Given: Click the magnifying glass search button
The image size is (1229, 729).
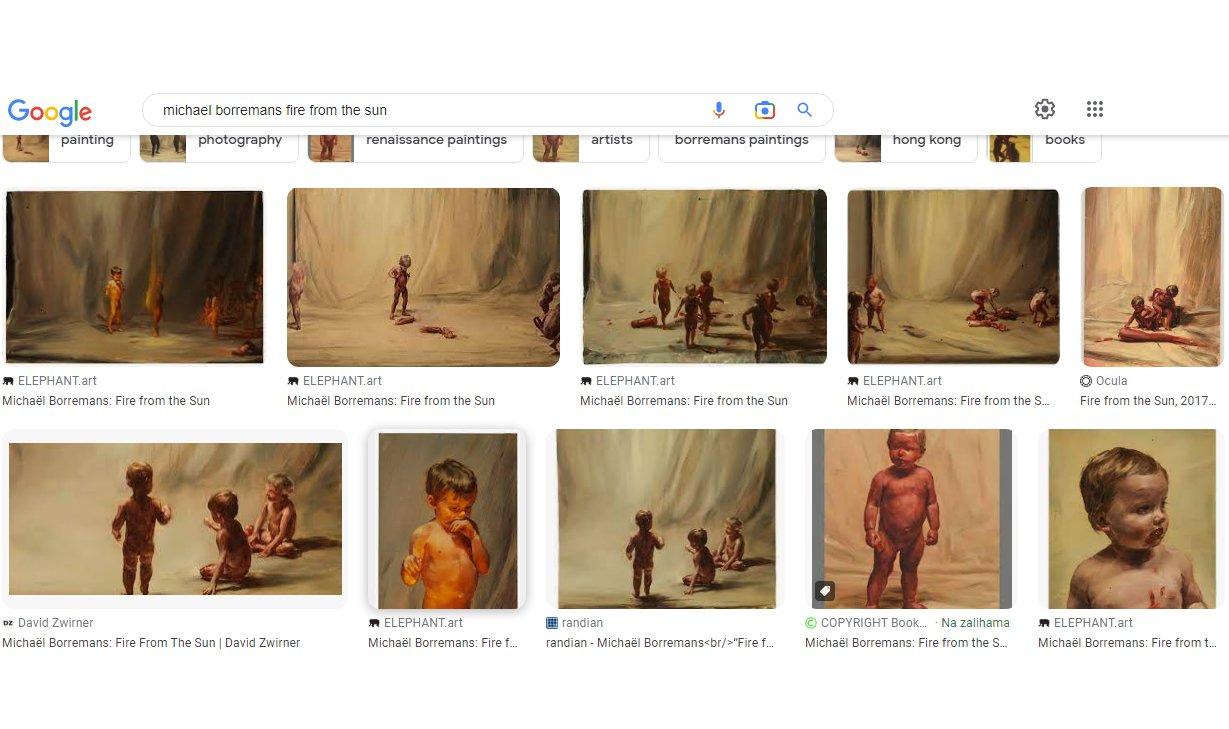Looking at the screenshot, I should [804, 110].
